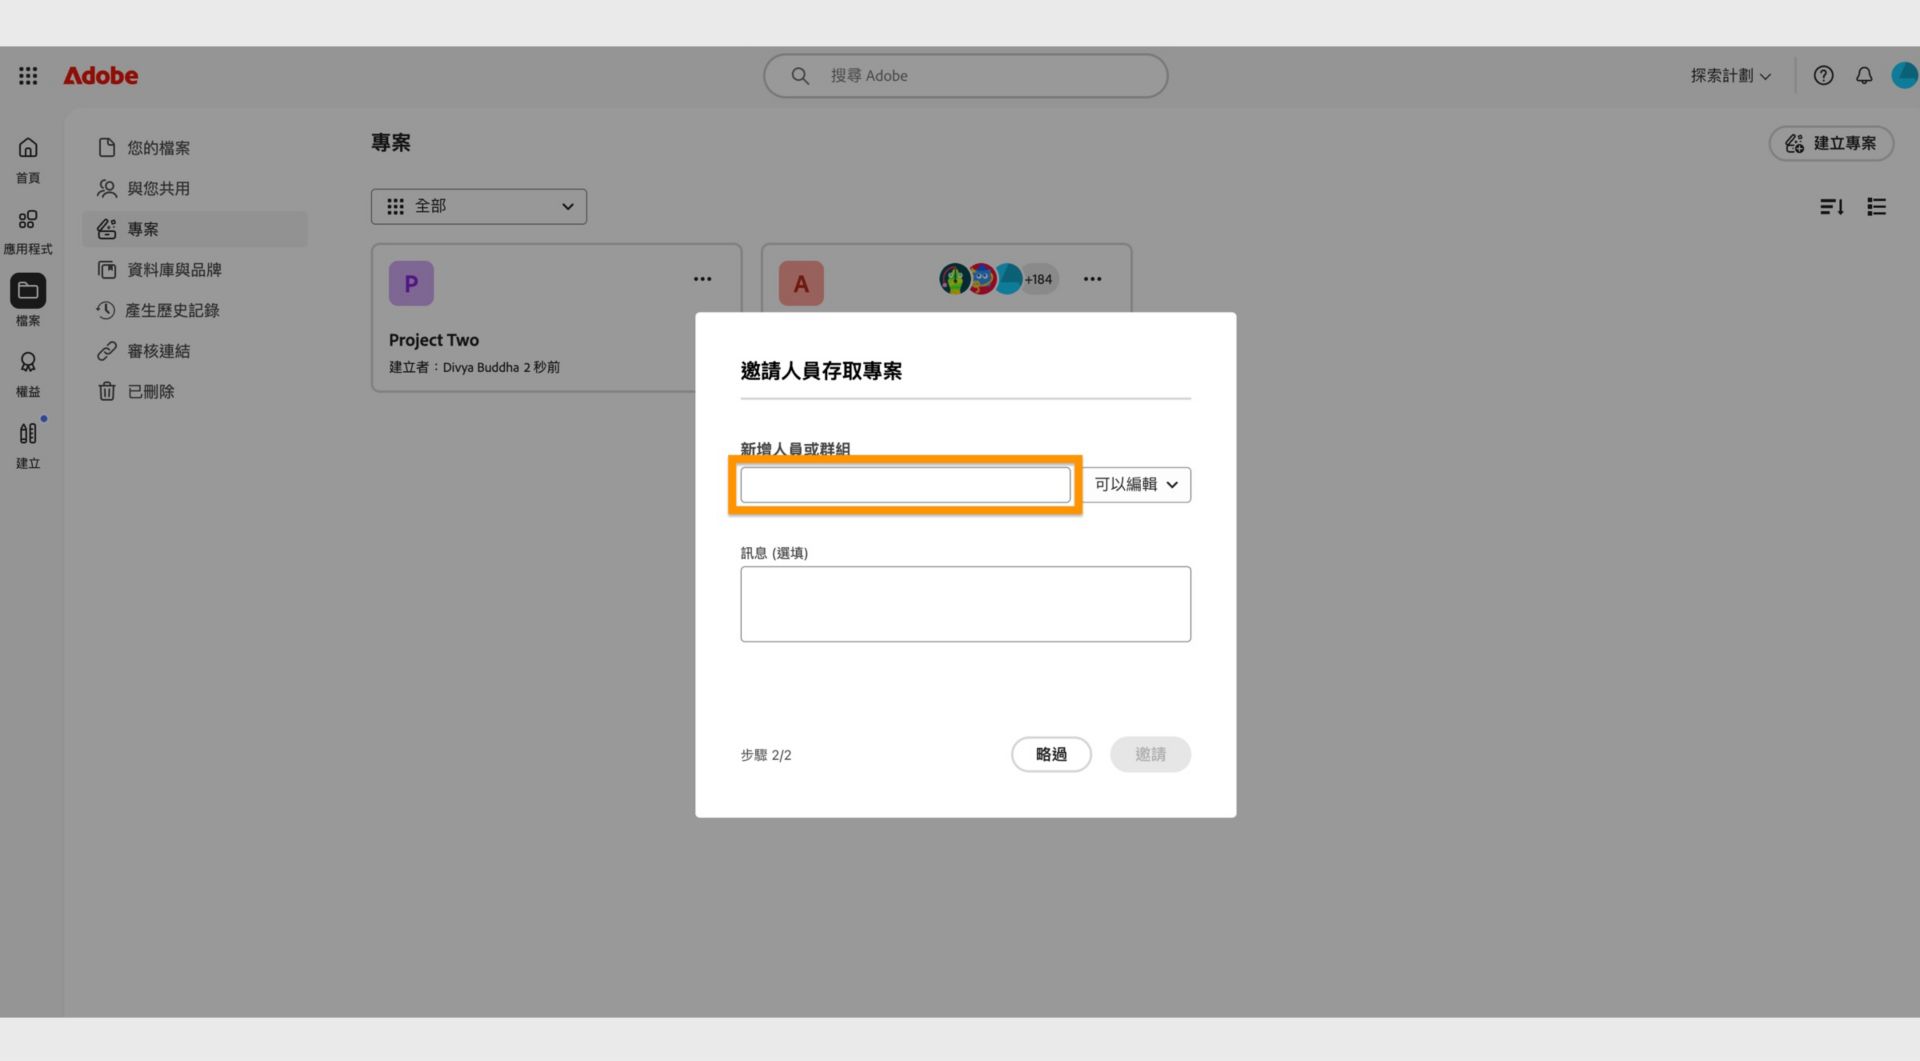1920x1061 pixels.
Task: Click the 訊息 (選填) message box
Action: point(965,604)
